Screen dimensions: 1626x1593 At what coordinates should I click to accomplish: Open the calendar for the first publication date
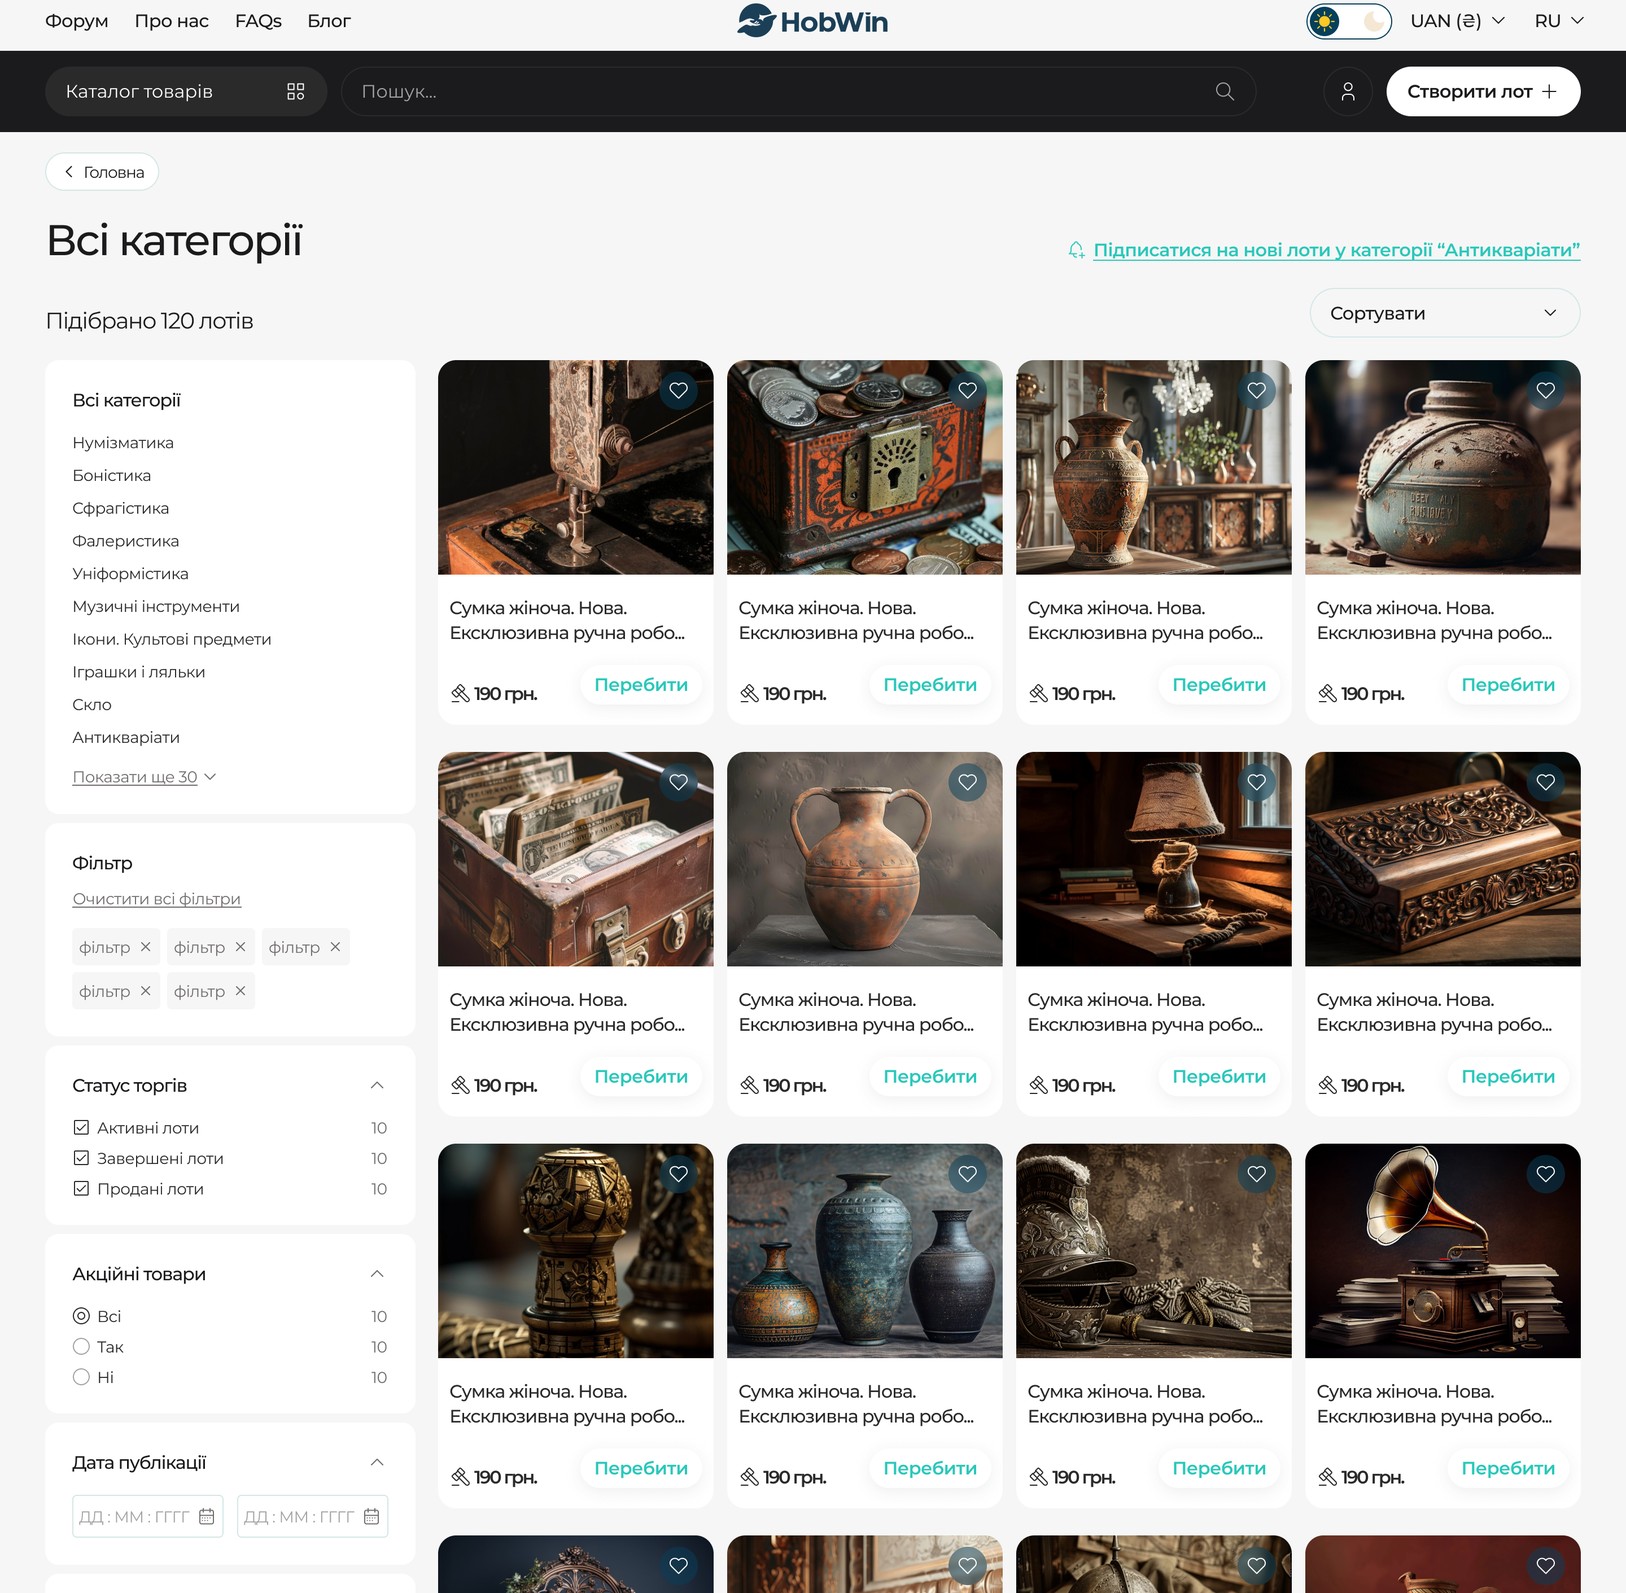(x=207, y=1517)
